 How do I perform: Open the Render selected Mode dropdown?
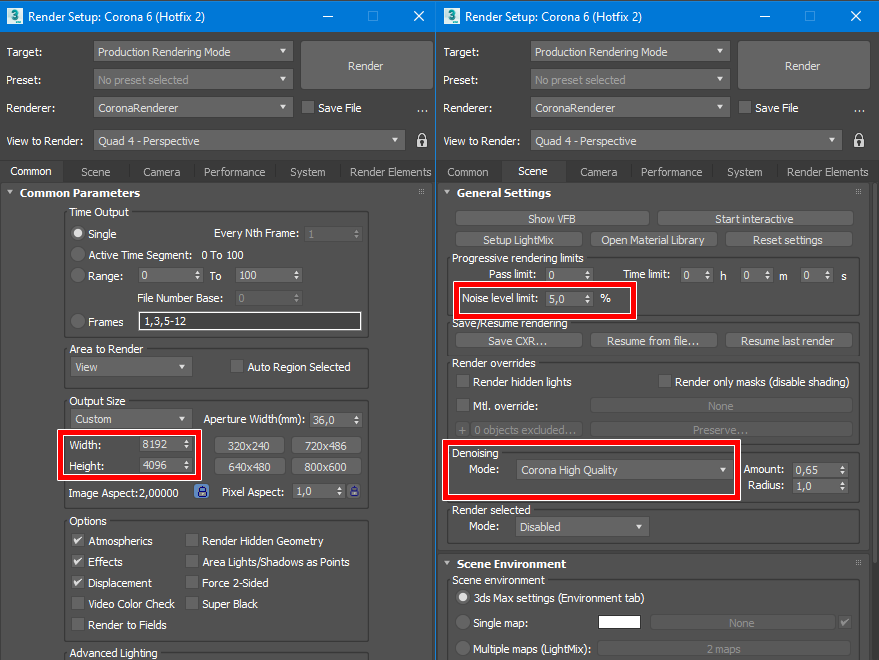[x=582, y=527]
